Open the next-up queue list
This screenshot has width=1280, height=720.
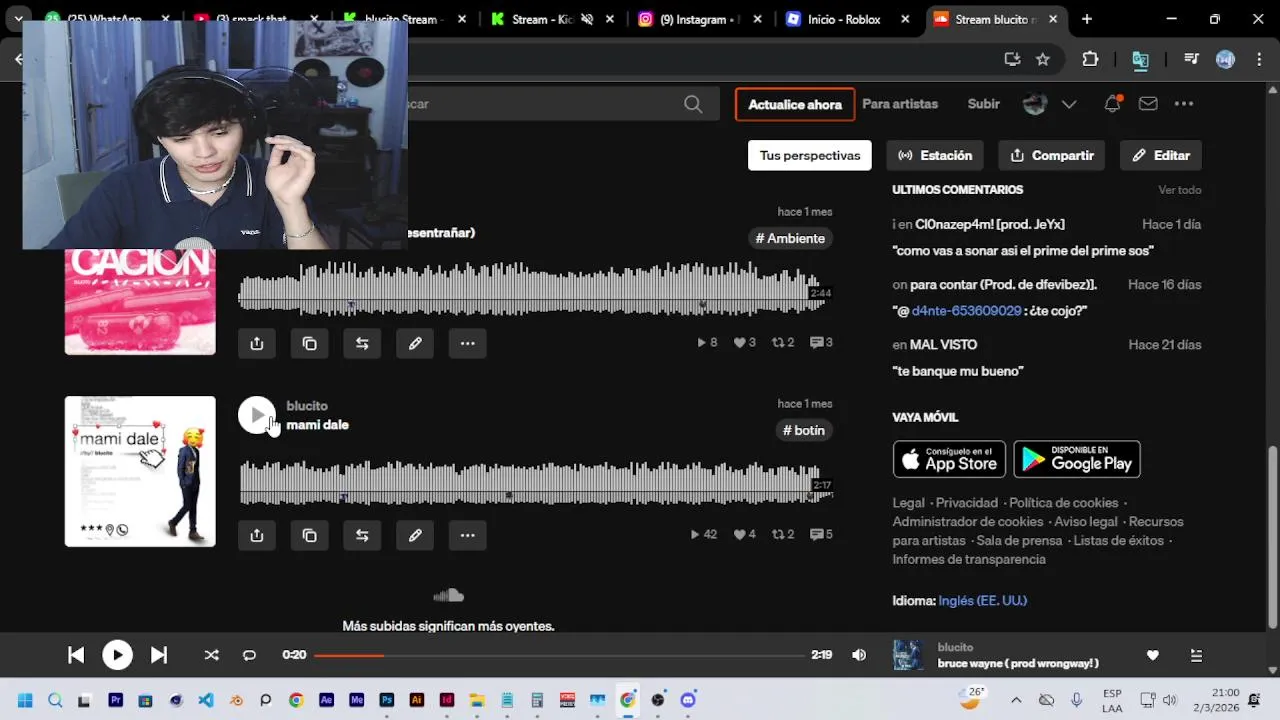1196,655
